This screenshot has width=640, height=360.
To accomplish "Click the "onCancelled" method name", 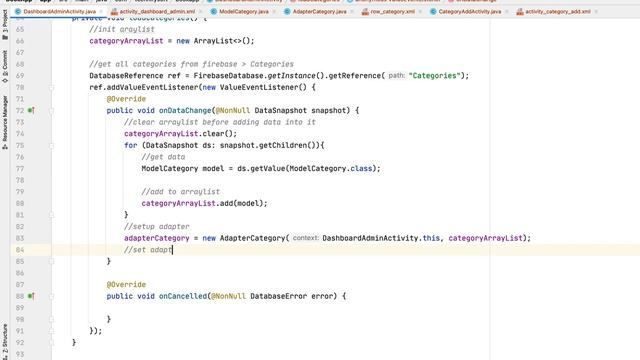I will (x=183, y=296).
